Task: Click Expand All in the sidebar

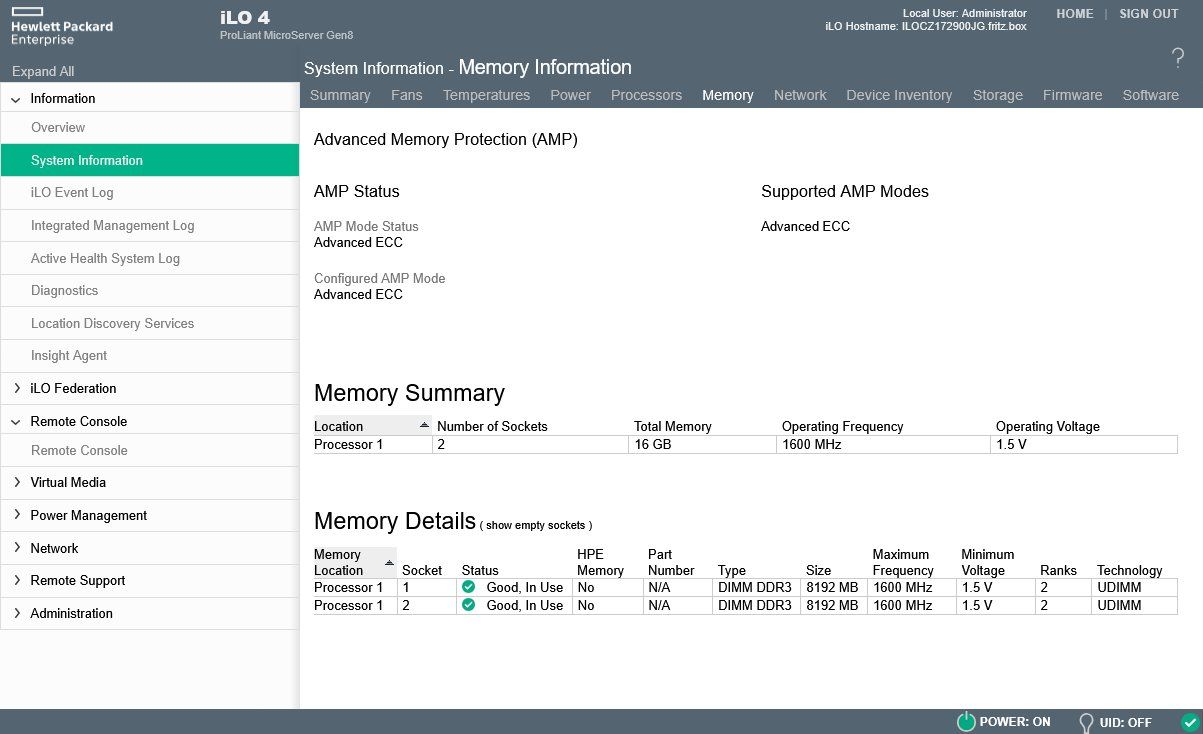Action: (x=43, y=71)
